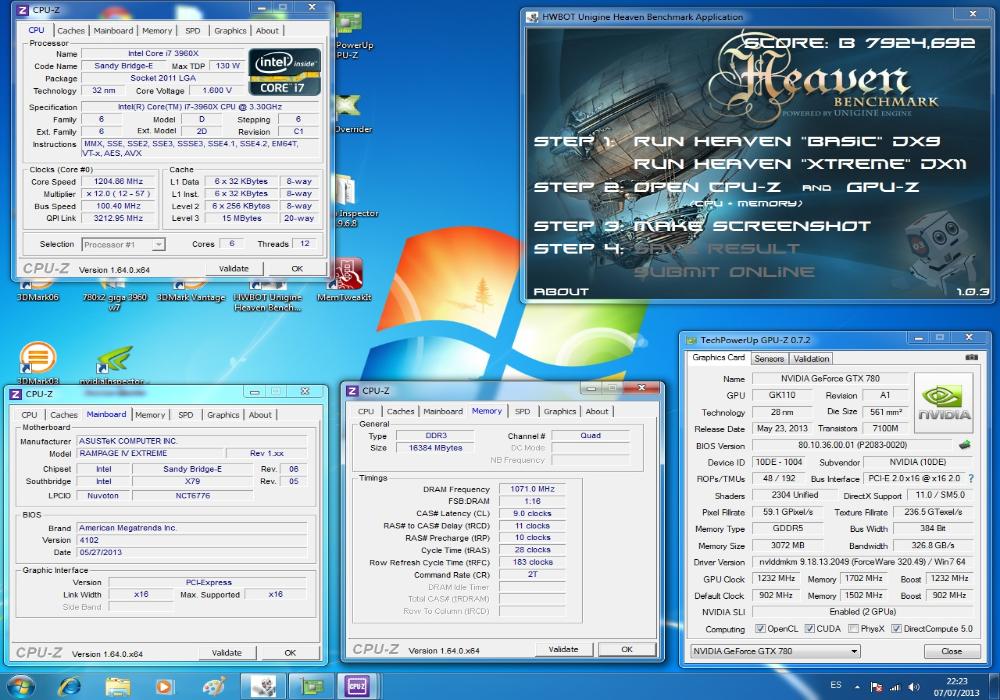The image size is (1000, 700).
Task: Switch to Caches tab in top CPU-Z window
Action: 71,31
